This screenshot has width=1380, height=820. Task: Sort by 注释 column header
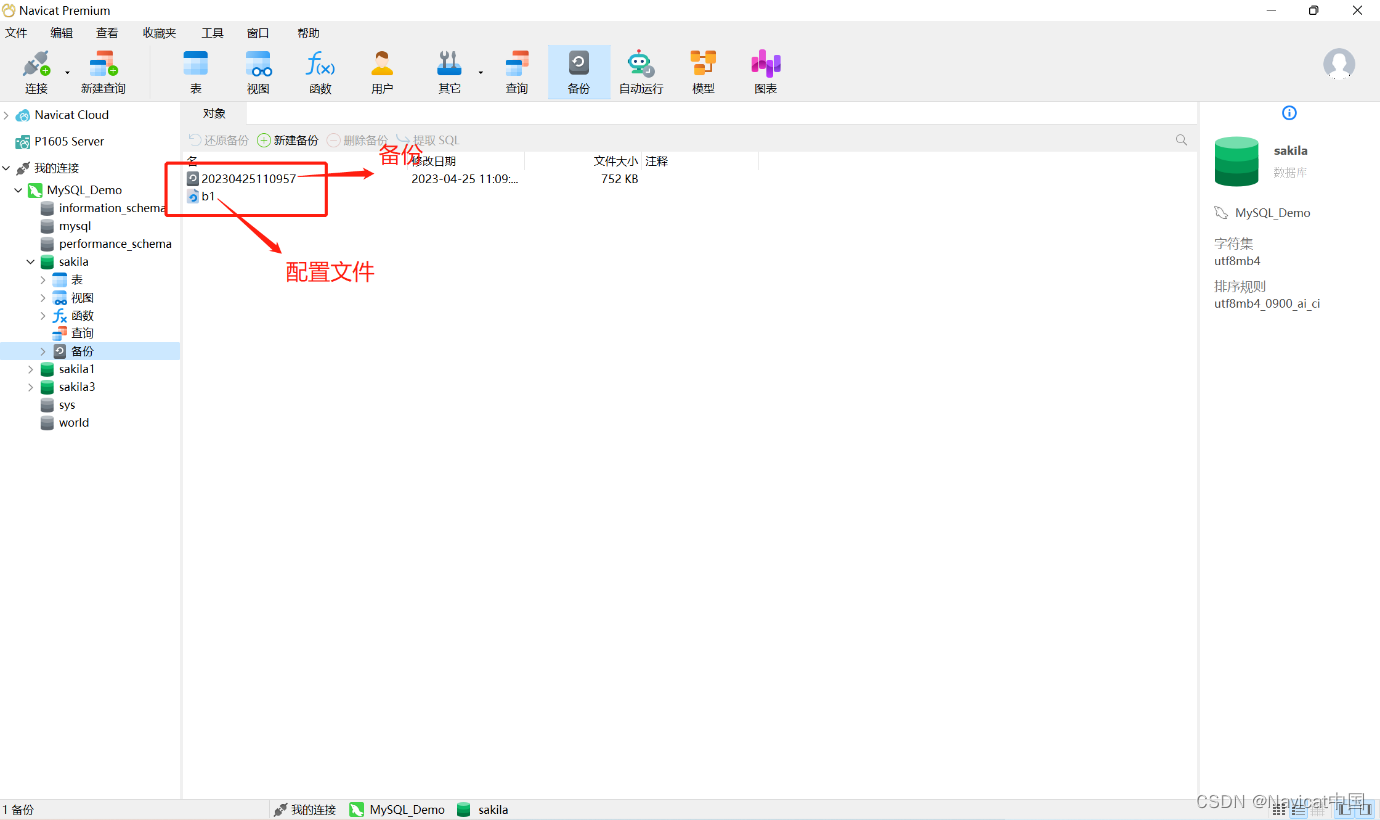pos(656,161)
